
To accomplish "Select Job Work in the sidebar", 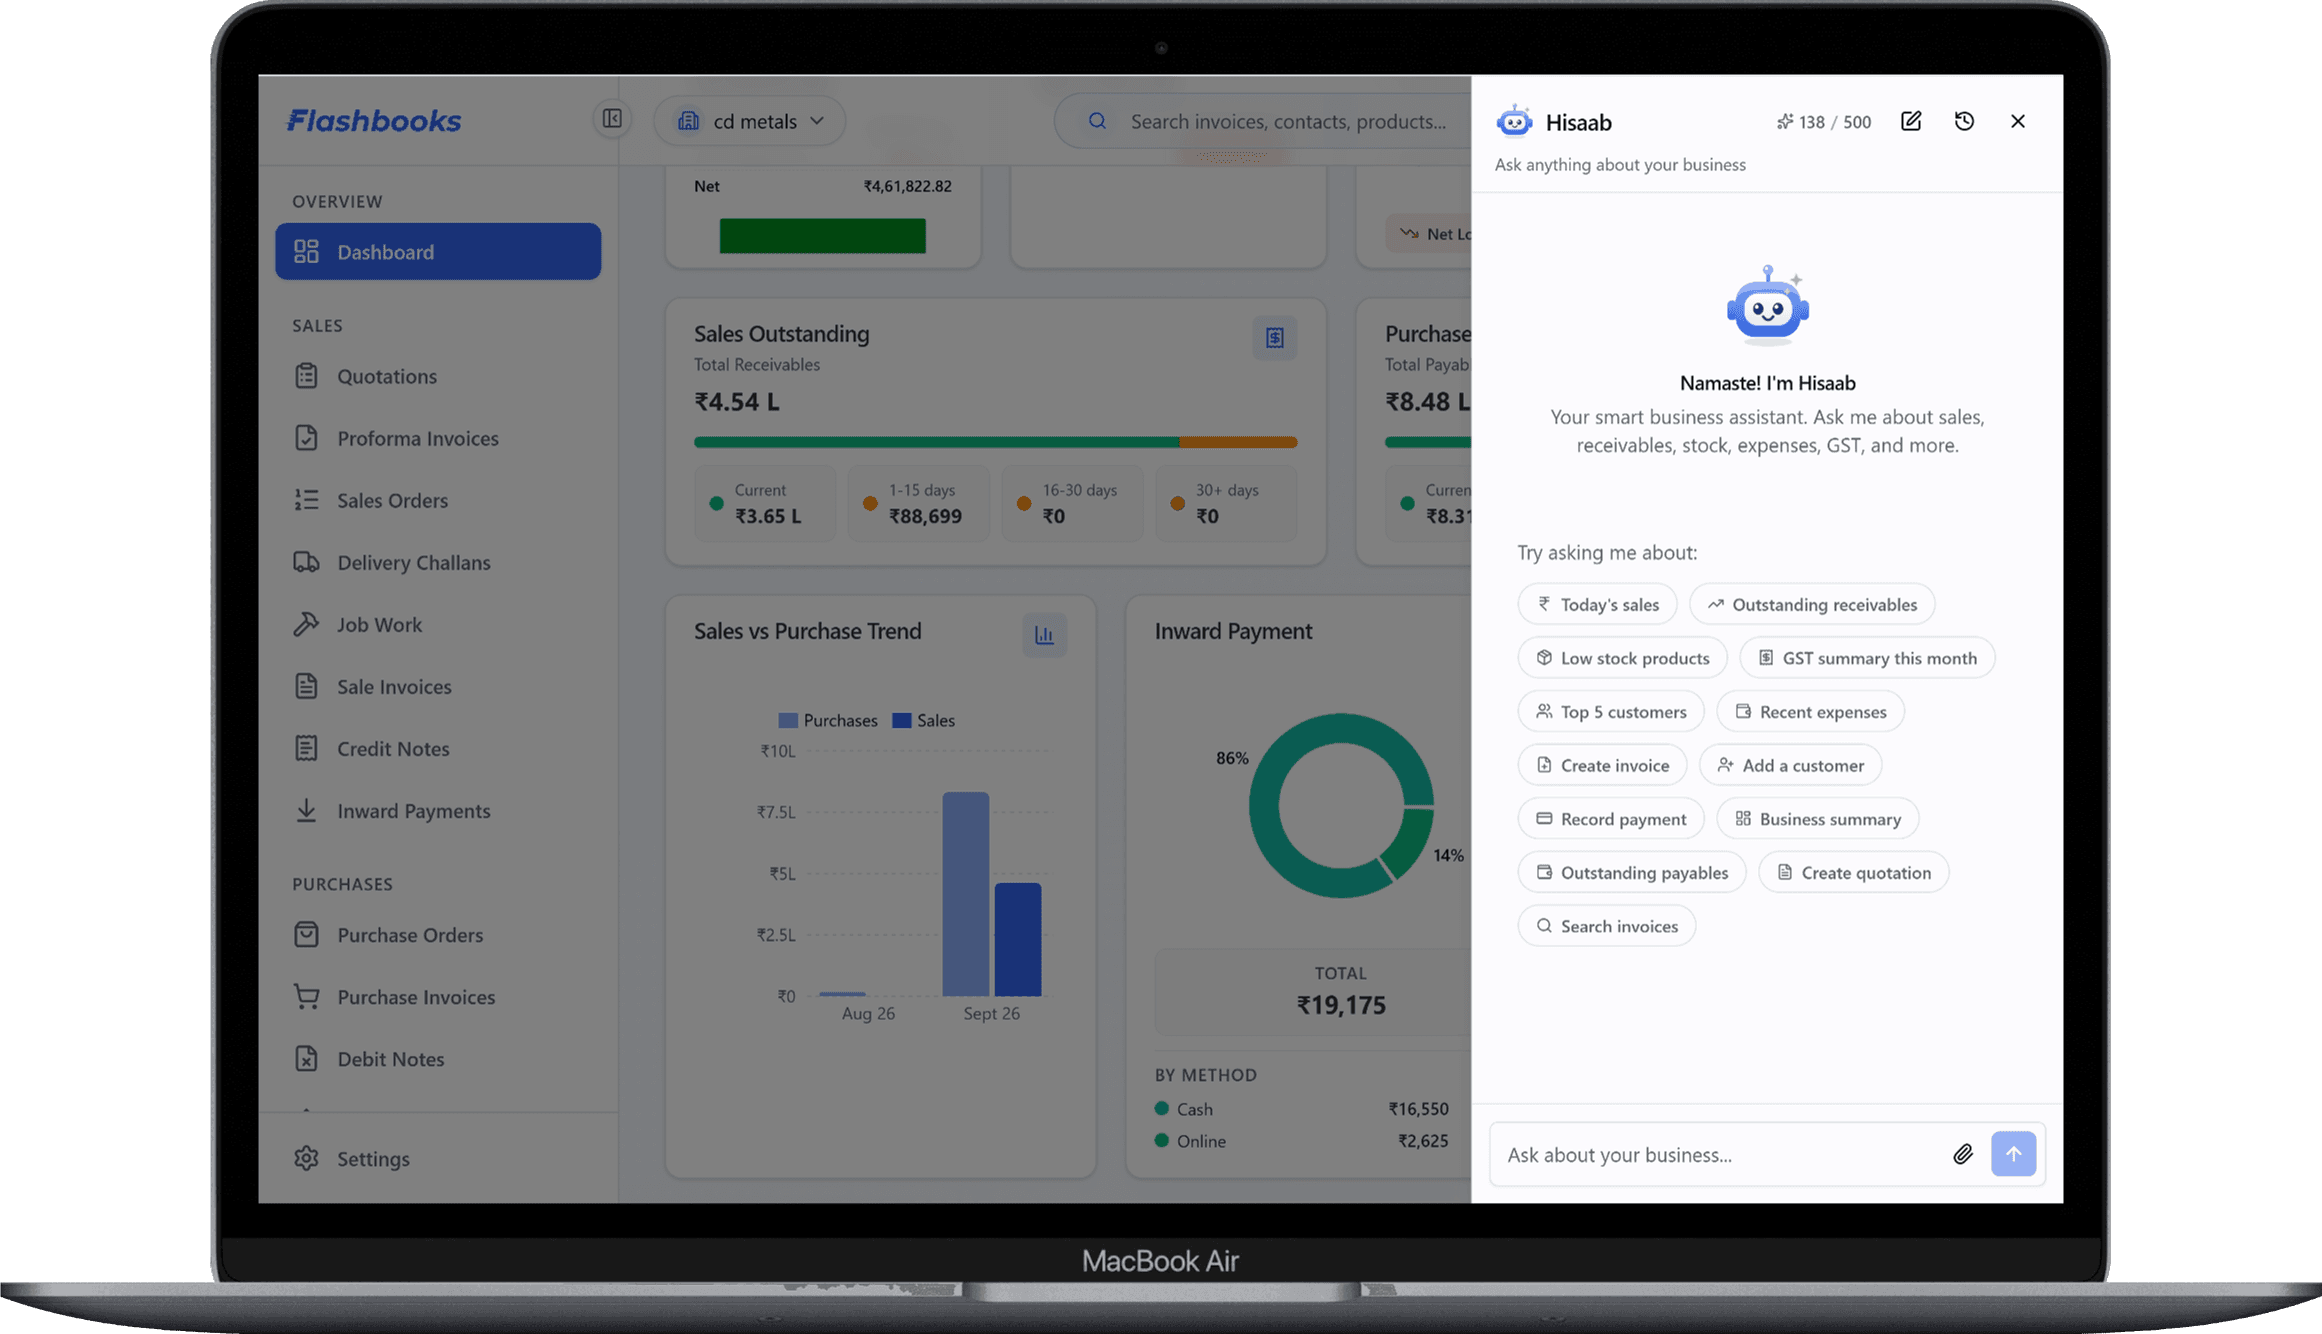I will click(438, 624).
